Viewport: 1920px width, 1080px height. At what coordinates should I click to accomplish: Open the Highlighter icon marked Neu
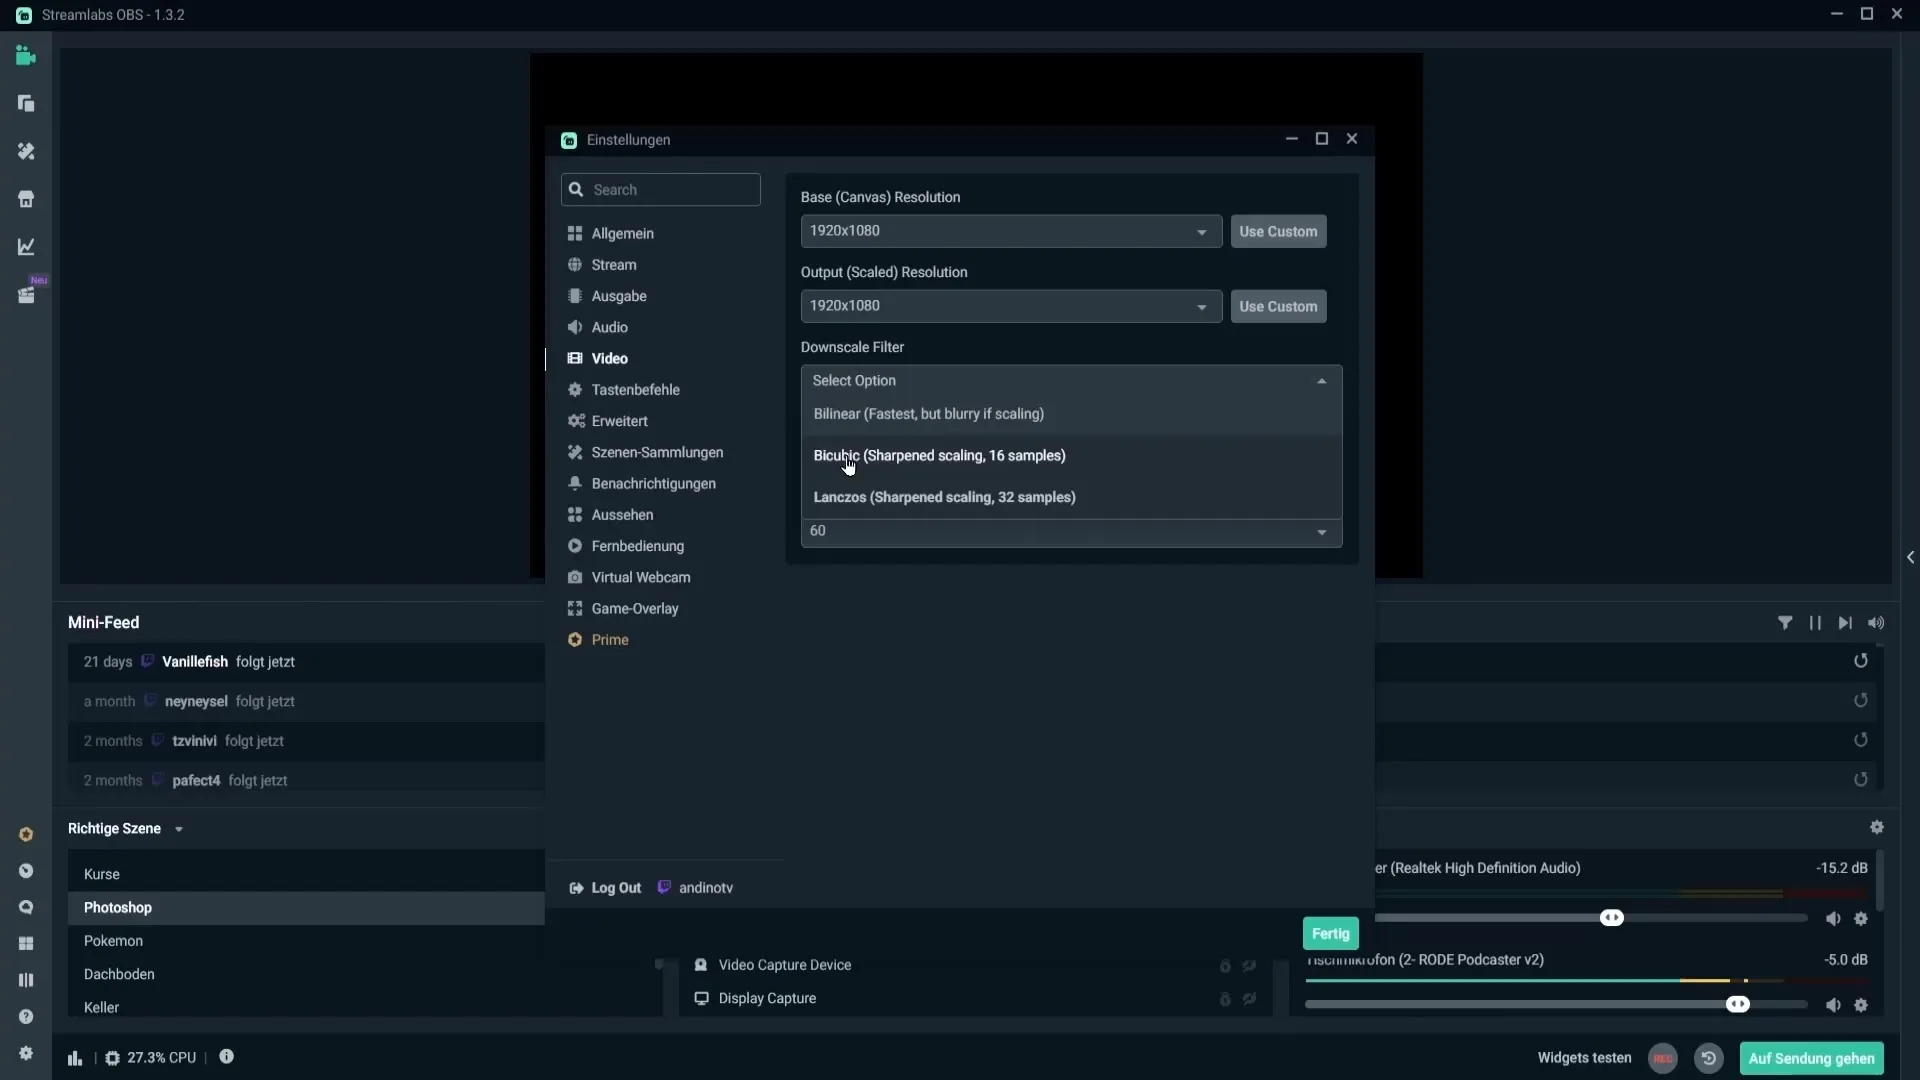point(26,295)
